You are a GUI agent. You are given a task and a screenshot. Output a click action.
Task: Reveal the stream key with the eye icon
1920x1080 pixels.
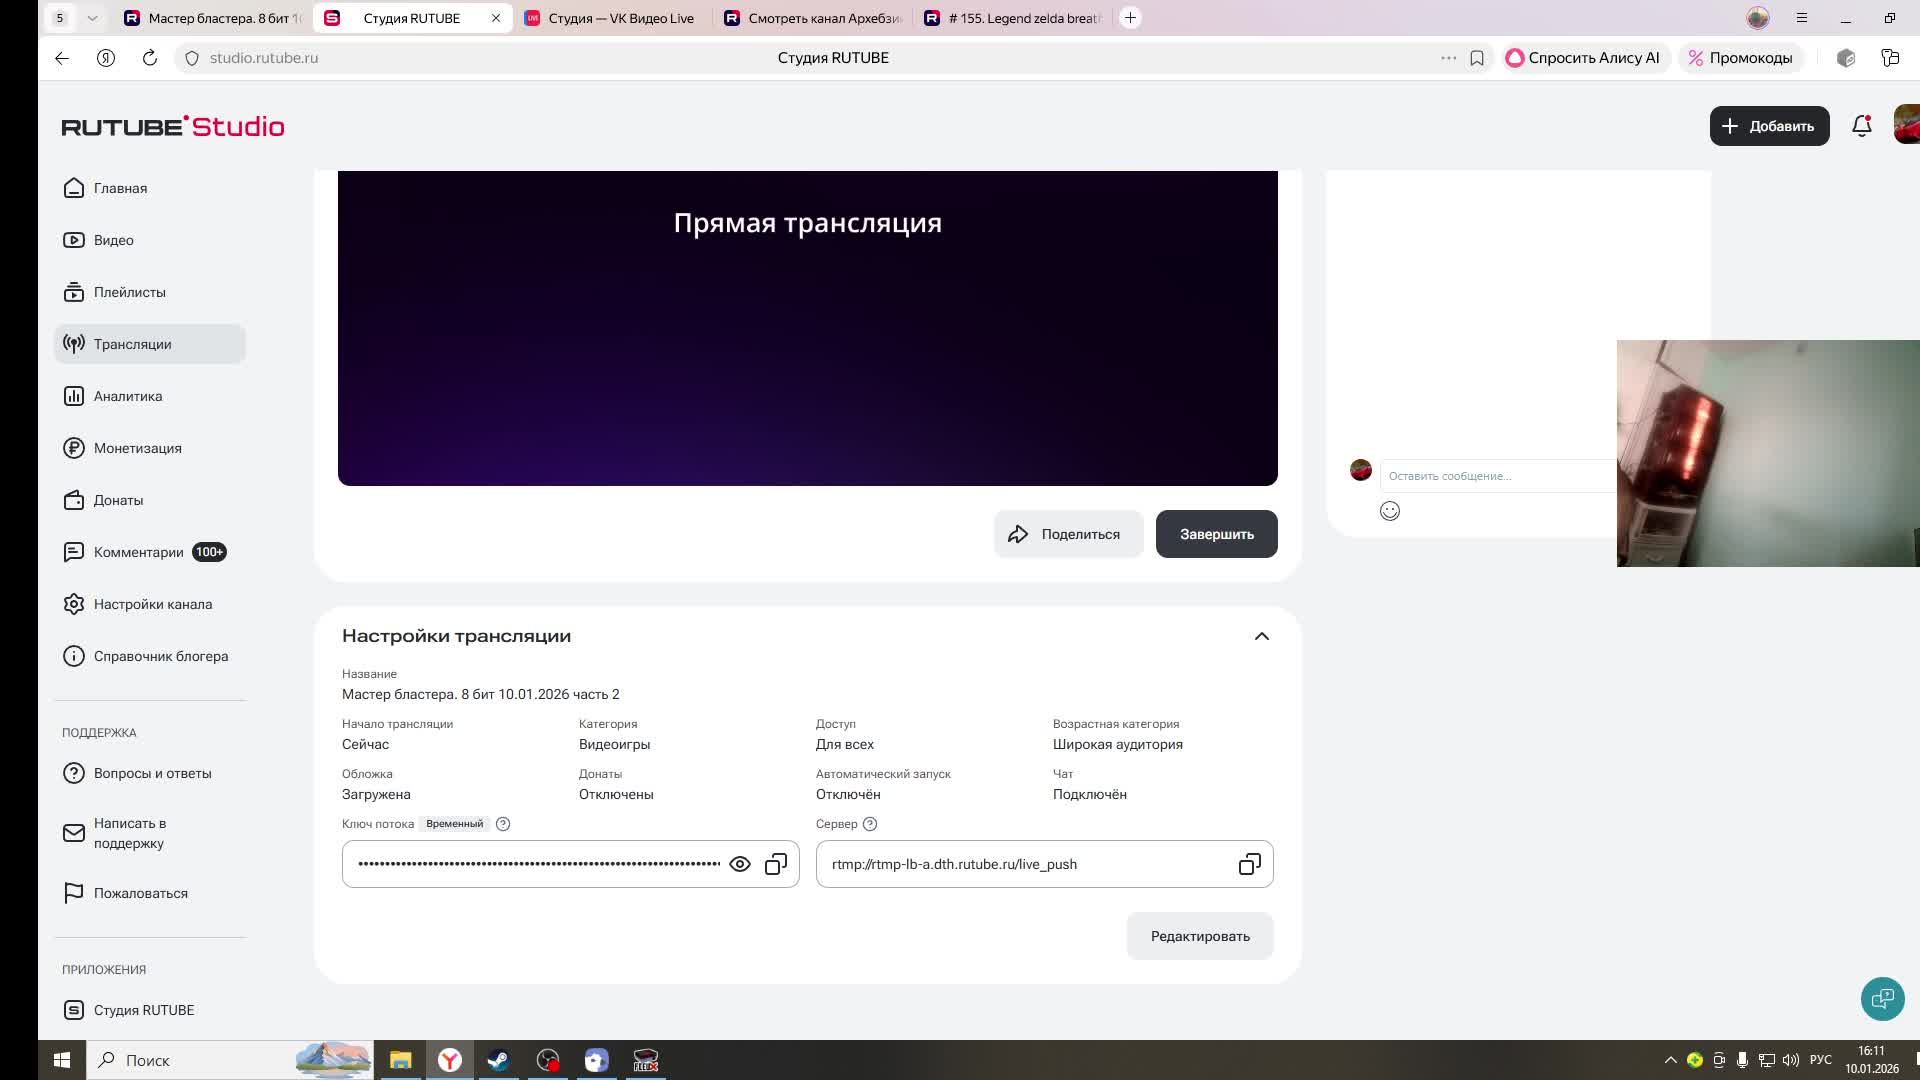(740, 864)
